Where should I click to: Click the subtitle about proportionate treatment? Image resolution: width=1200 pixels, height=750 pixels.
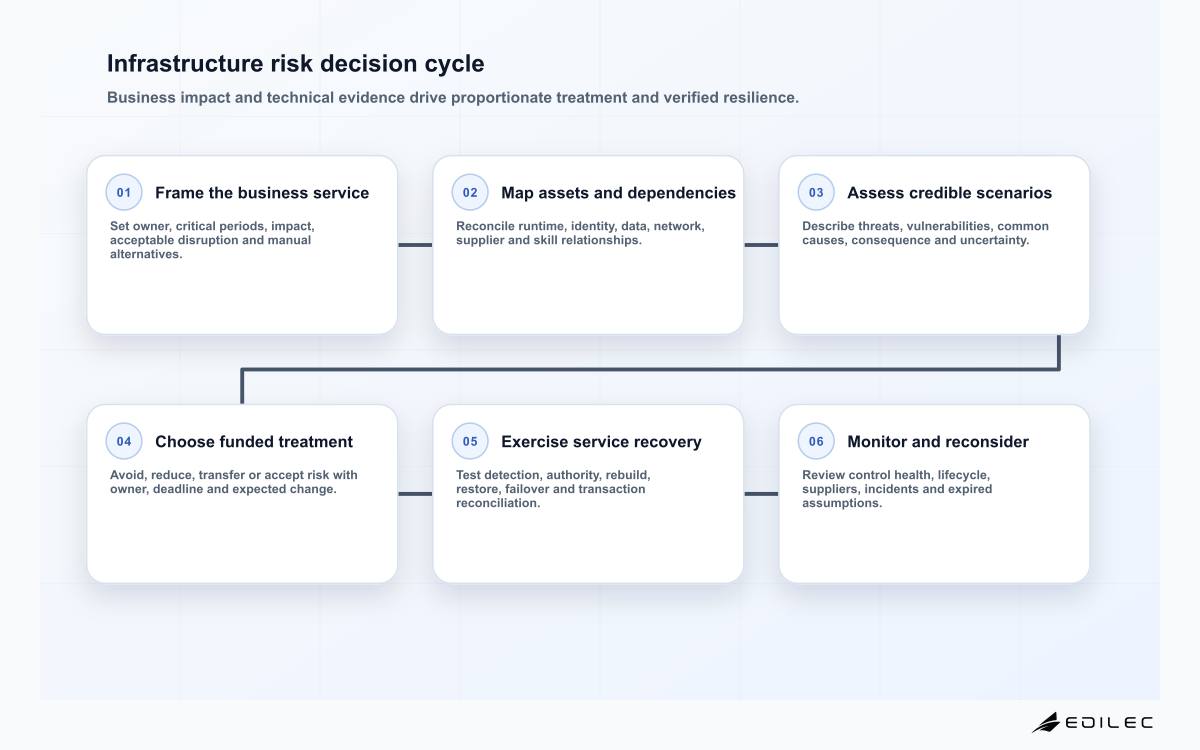(x=453, y=98)
